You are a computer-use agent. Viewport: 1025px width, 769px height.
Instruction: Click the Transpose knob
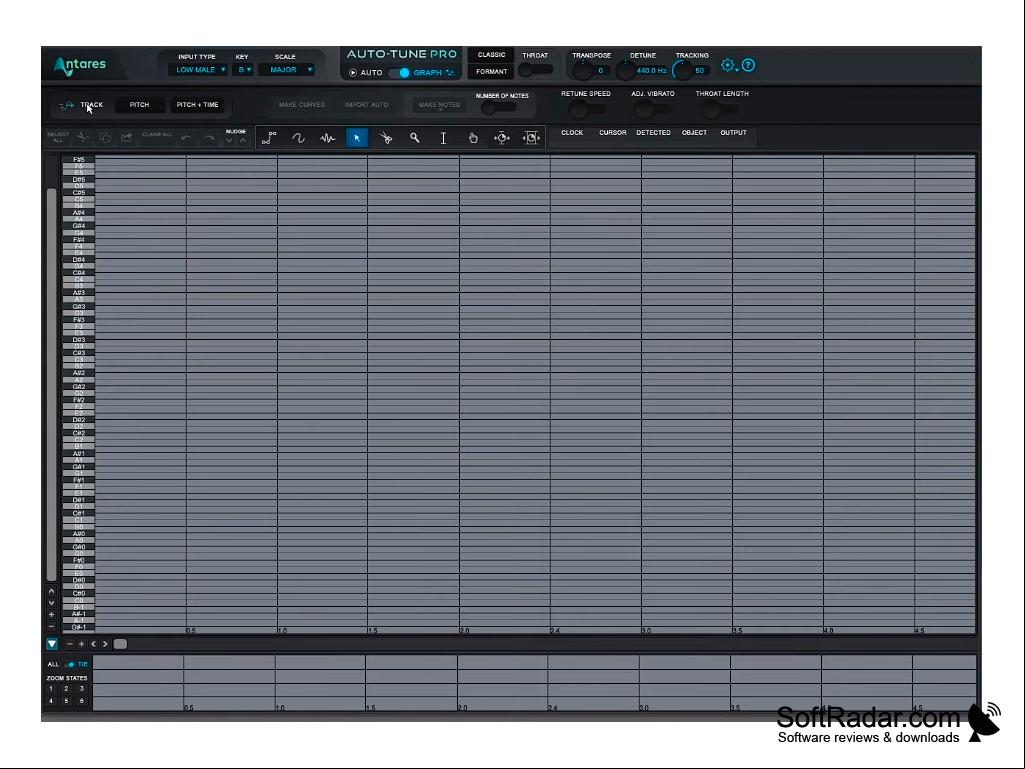click(582, 70)
